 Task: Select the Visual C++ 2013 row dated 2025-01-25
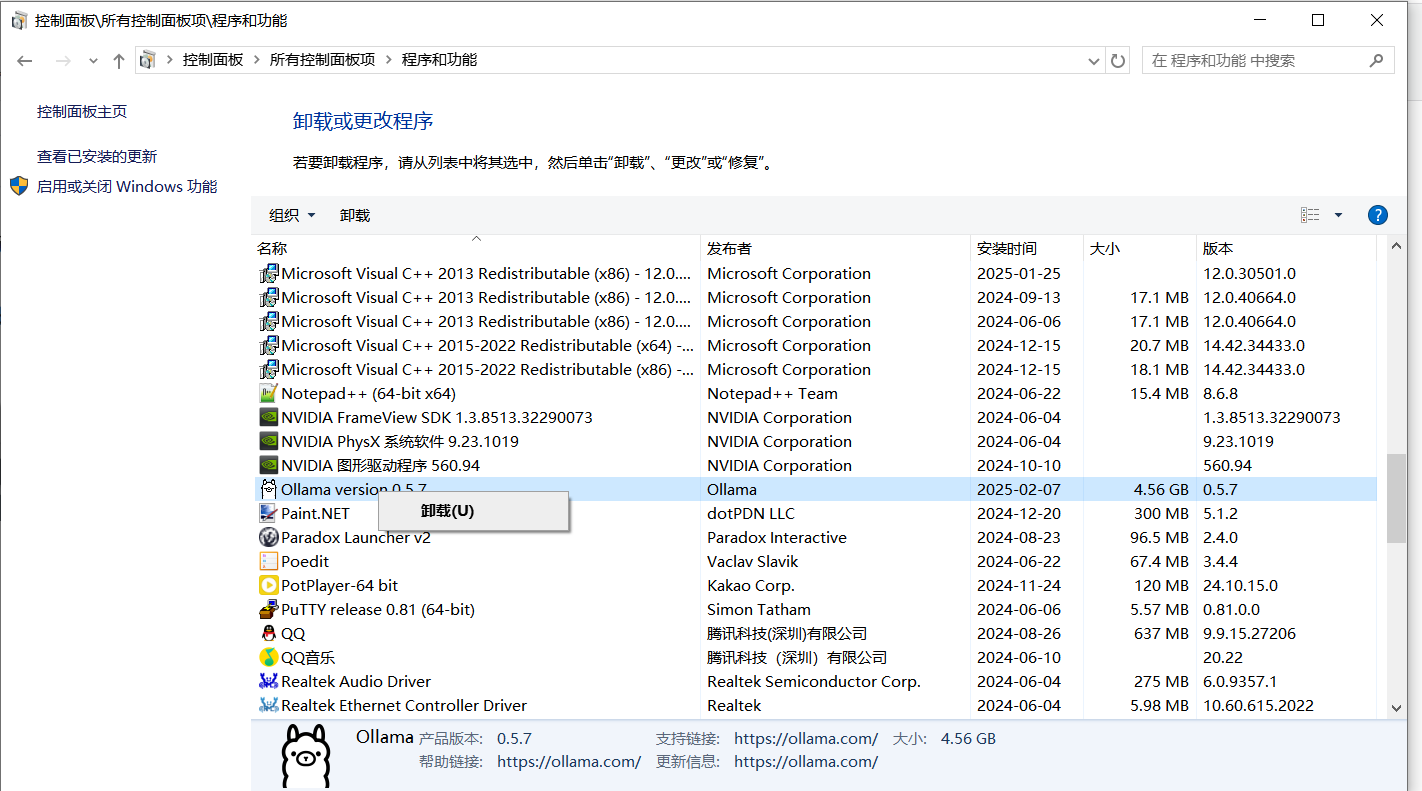pos(814,274)
